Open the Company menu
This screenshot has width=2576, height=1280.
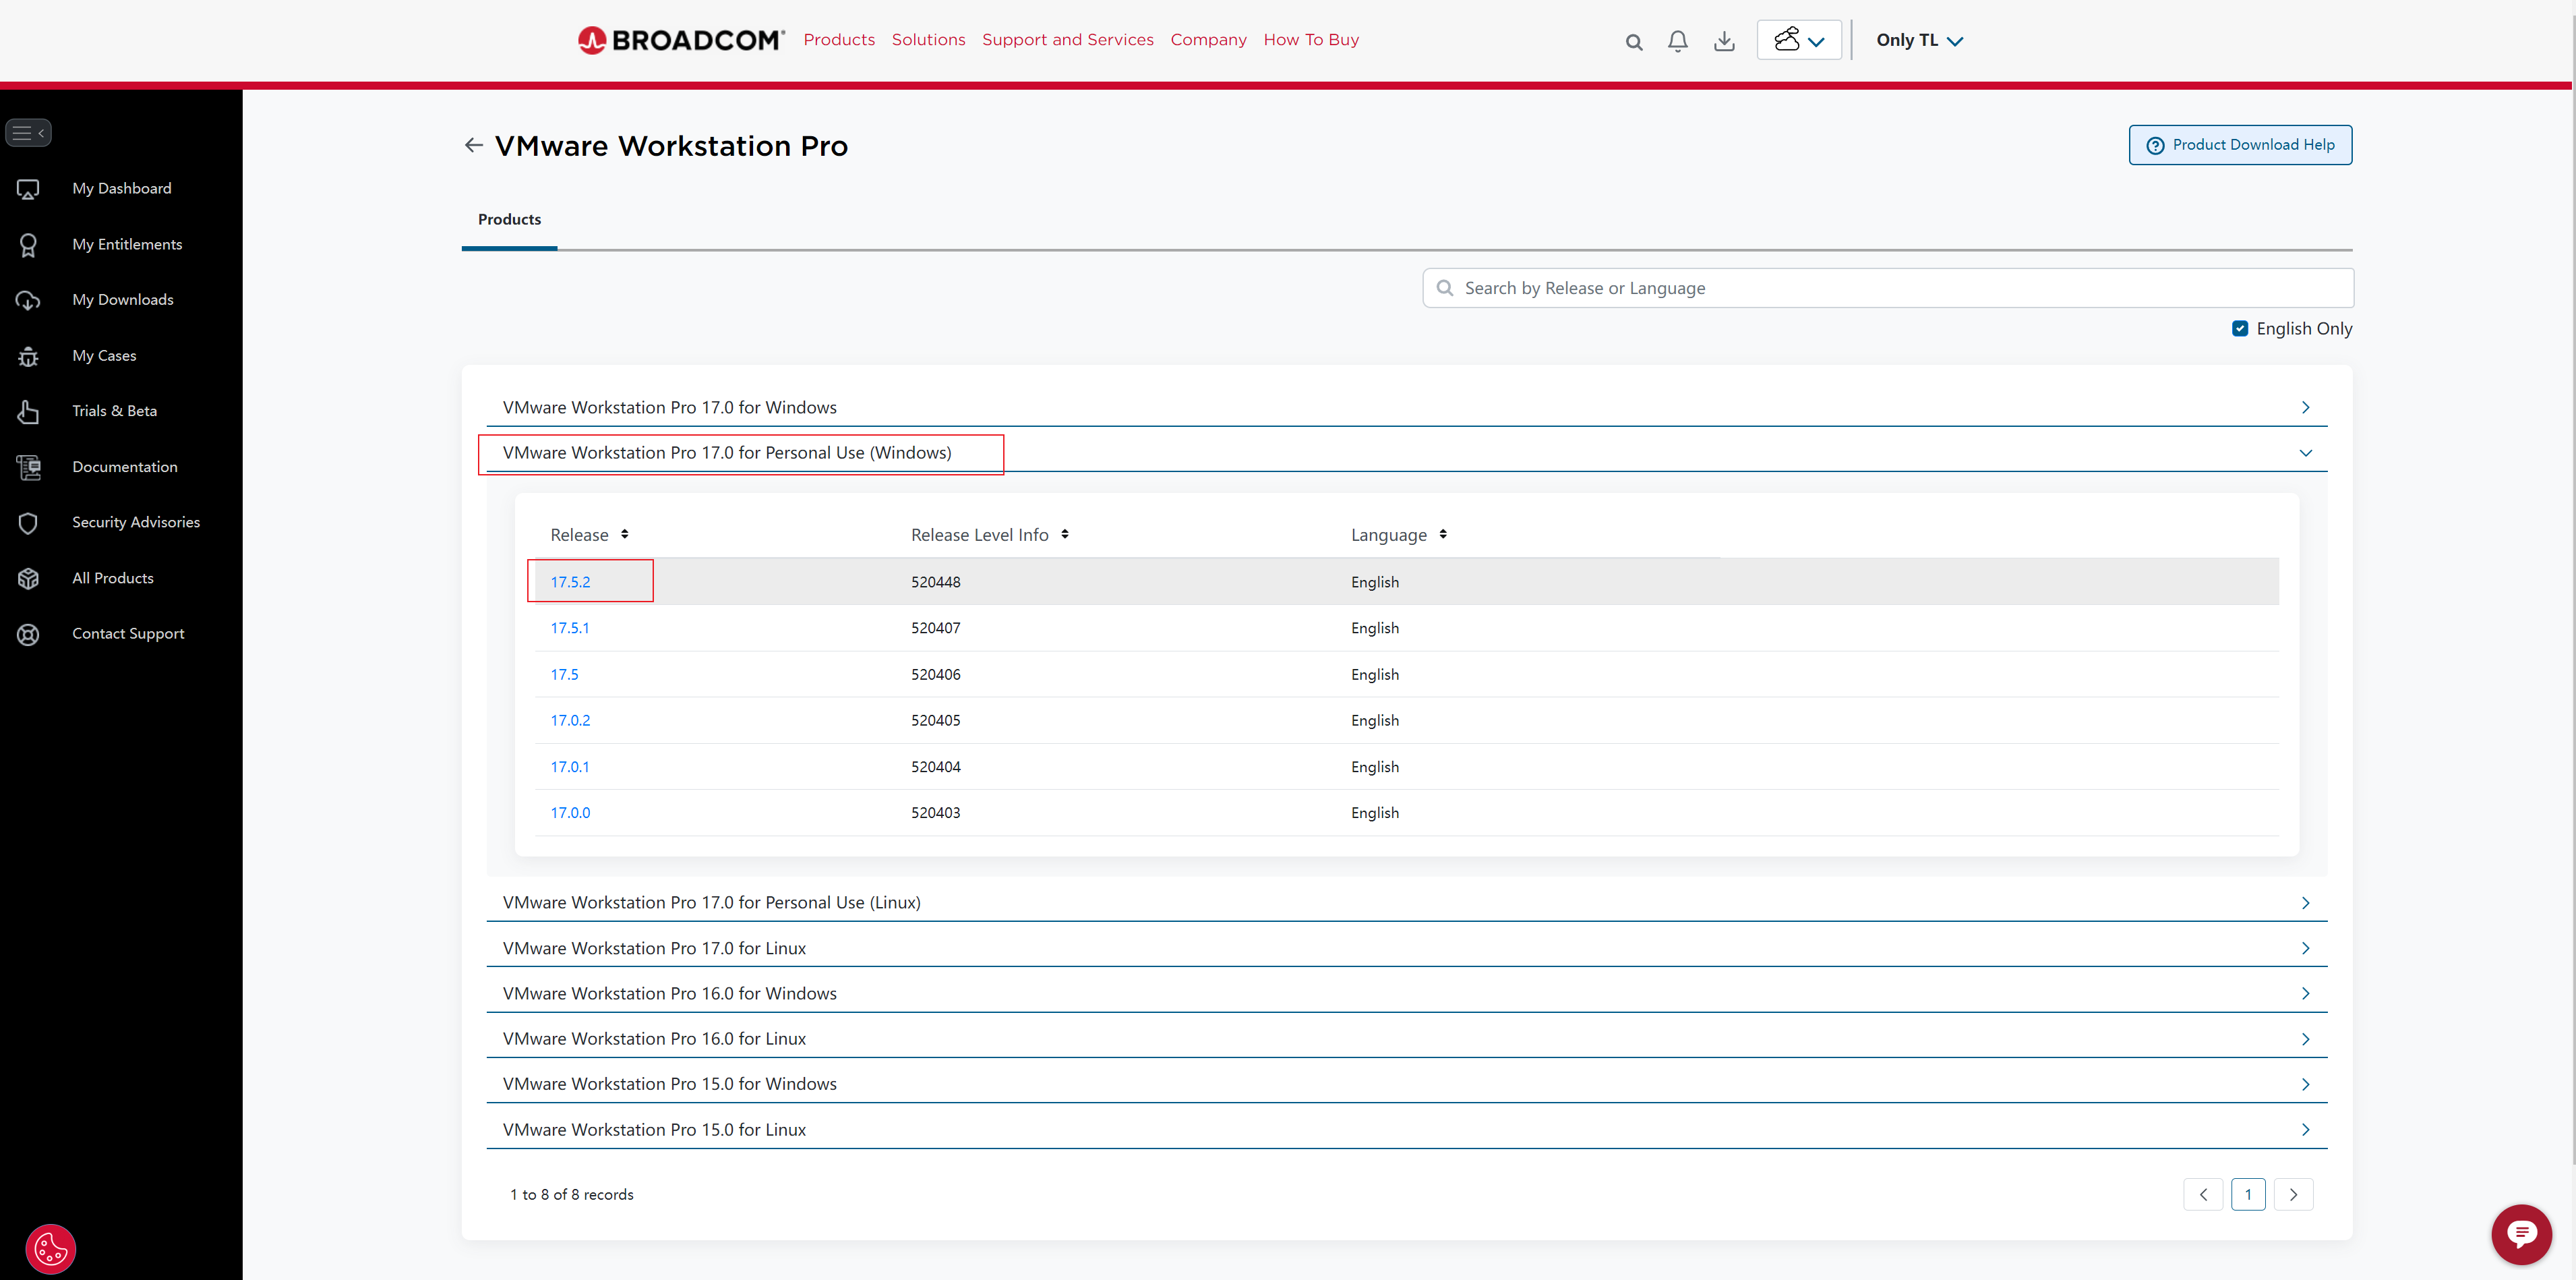pos(1208,40)
